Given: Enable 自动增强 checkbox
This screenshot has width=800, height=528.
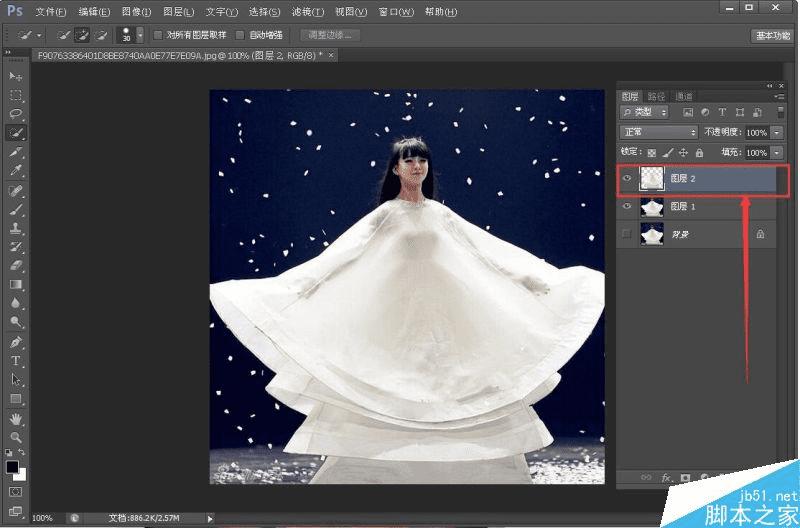Looking at the screenshot, I should tap(240, 35).
